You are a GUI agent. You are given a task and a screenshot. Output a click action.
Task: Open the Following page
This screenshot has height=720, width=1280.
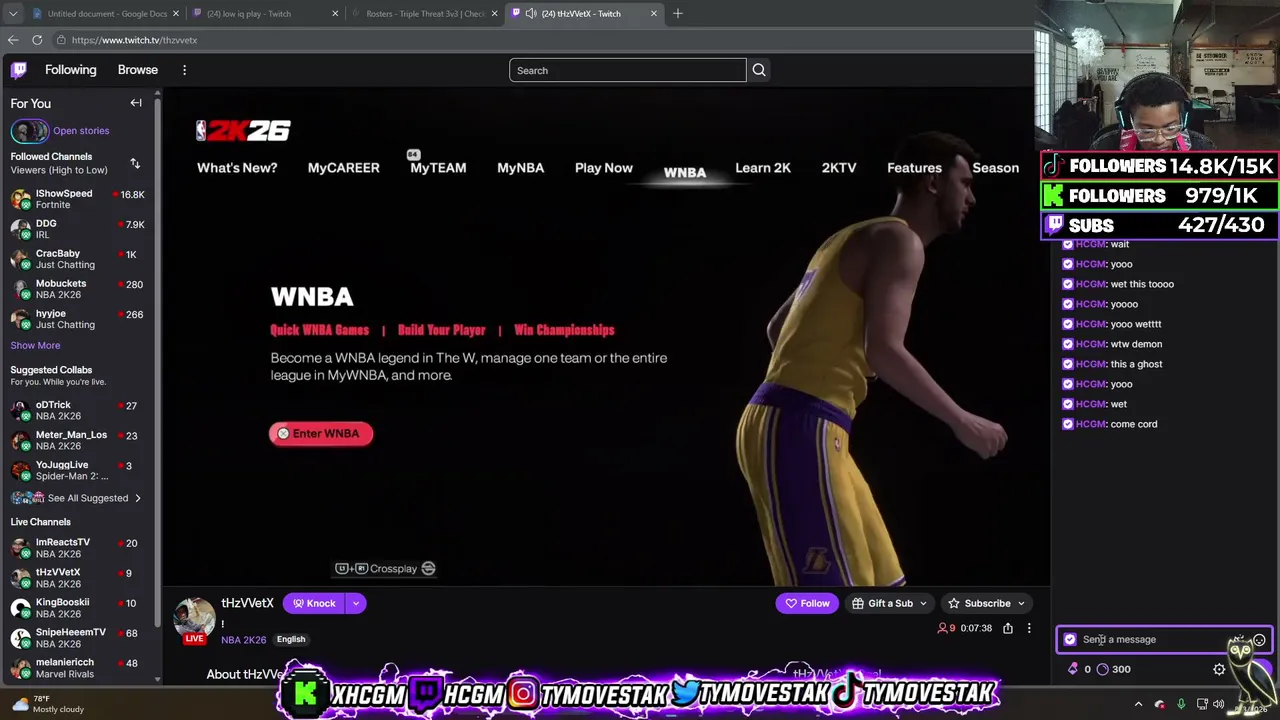tap(71, 70)
